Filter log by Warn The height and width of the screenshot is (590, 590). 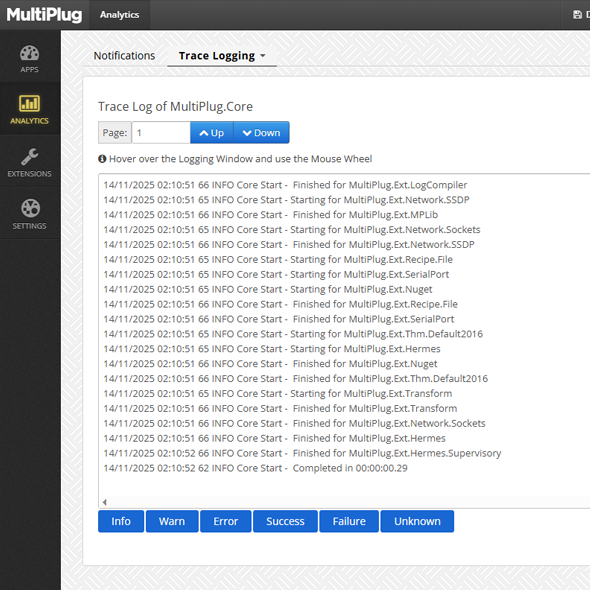tap(172, 521)
